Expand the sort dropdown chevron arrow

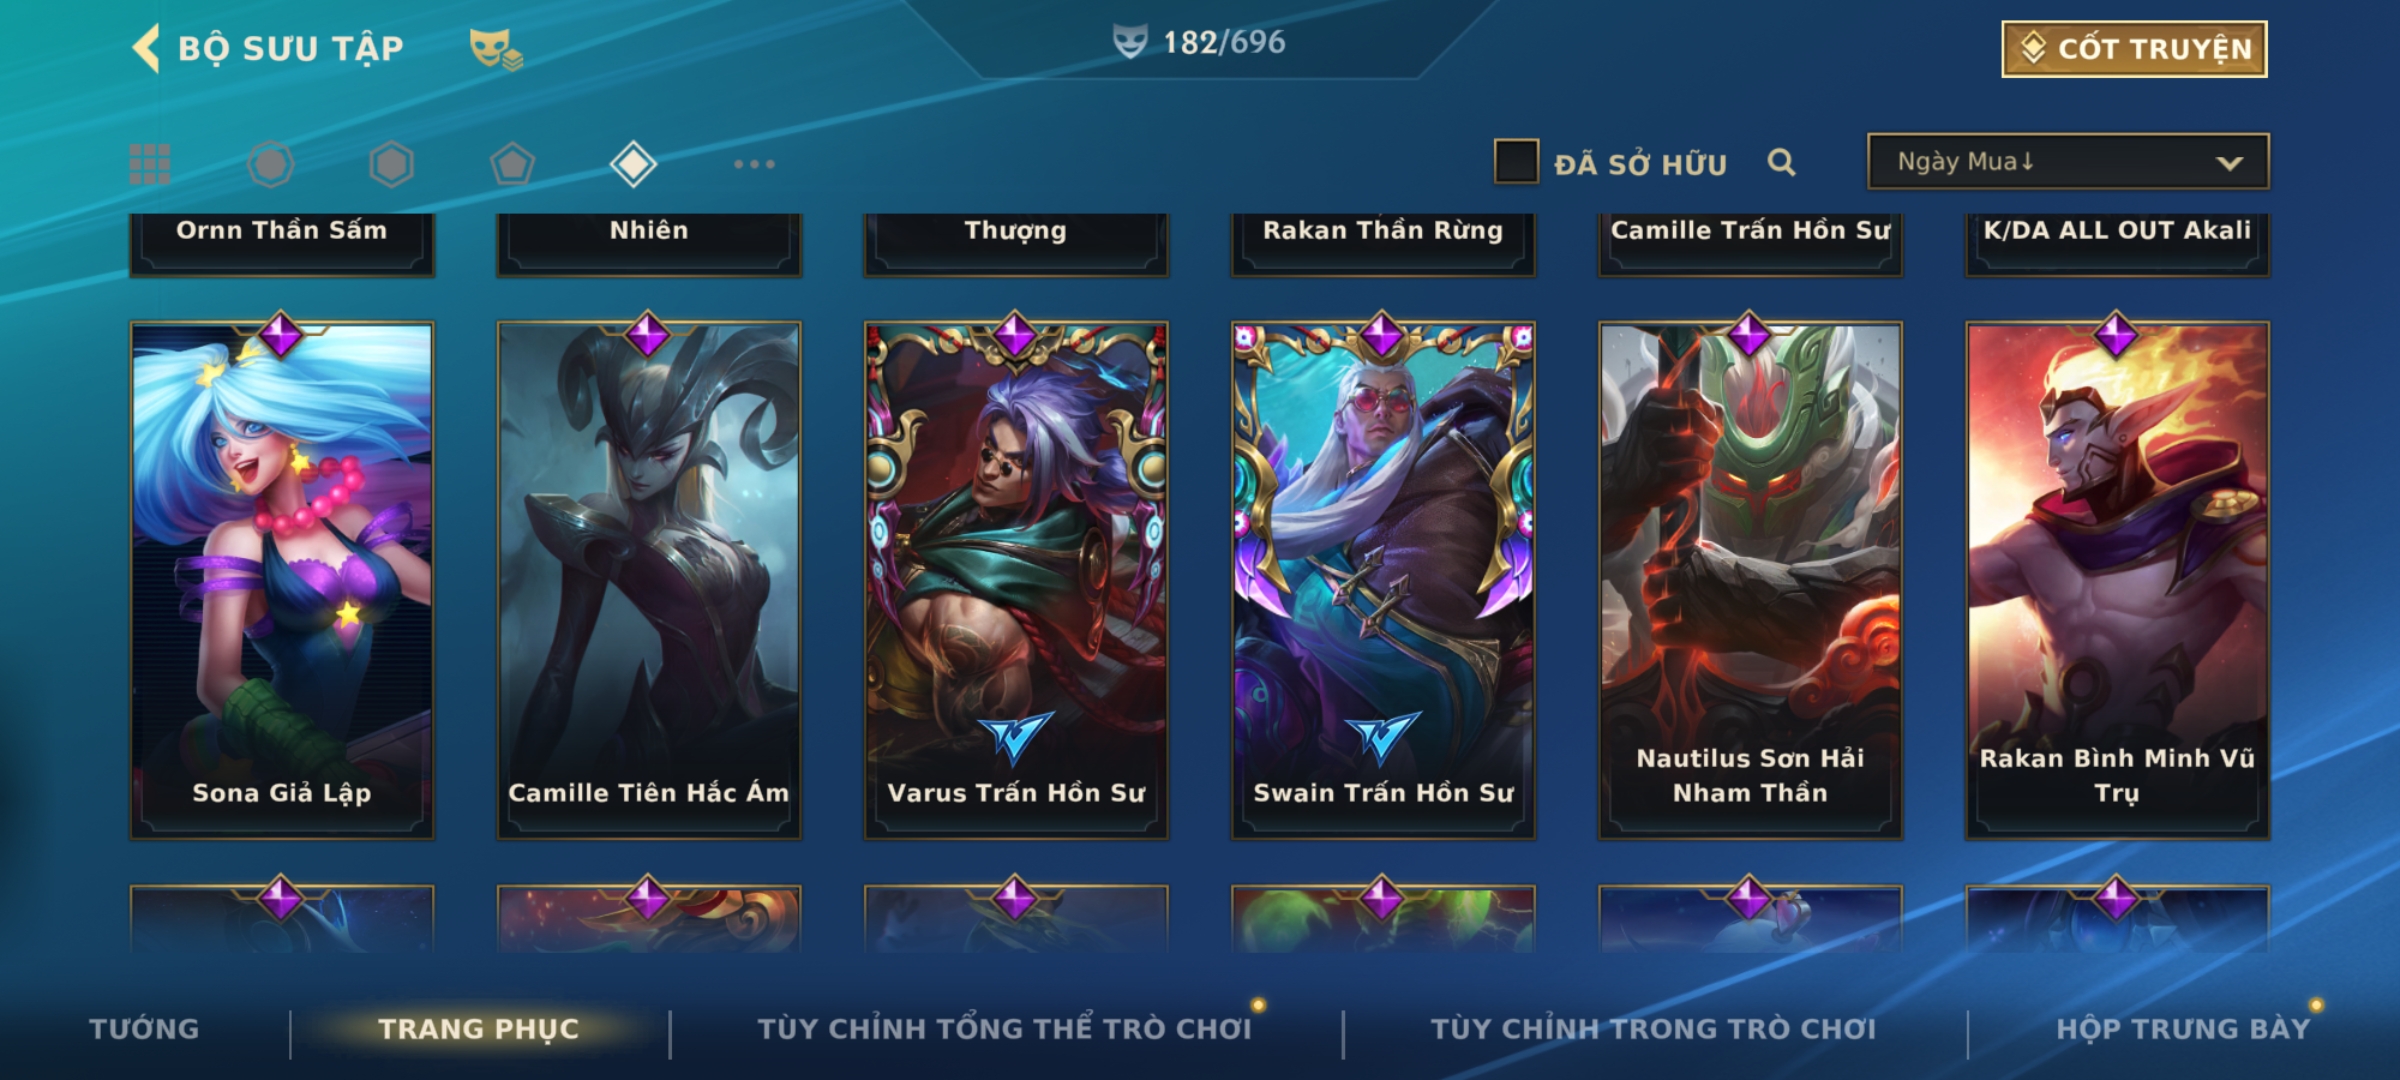2229,163
